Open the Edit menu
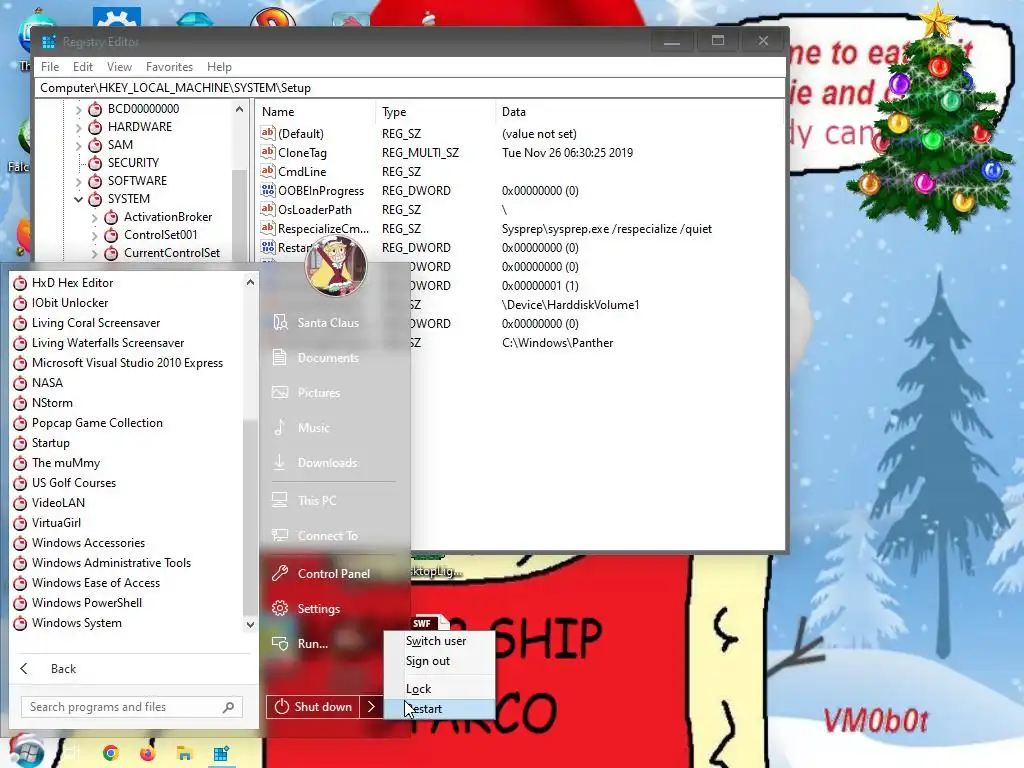This screenshot has height=768, width=1024. [x=83, y=67]
